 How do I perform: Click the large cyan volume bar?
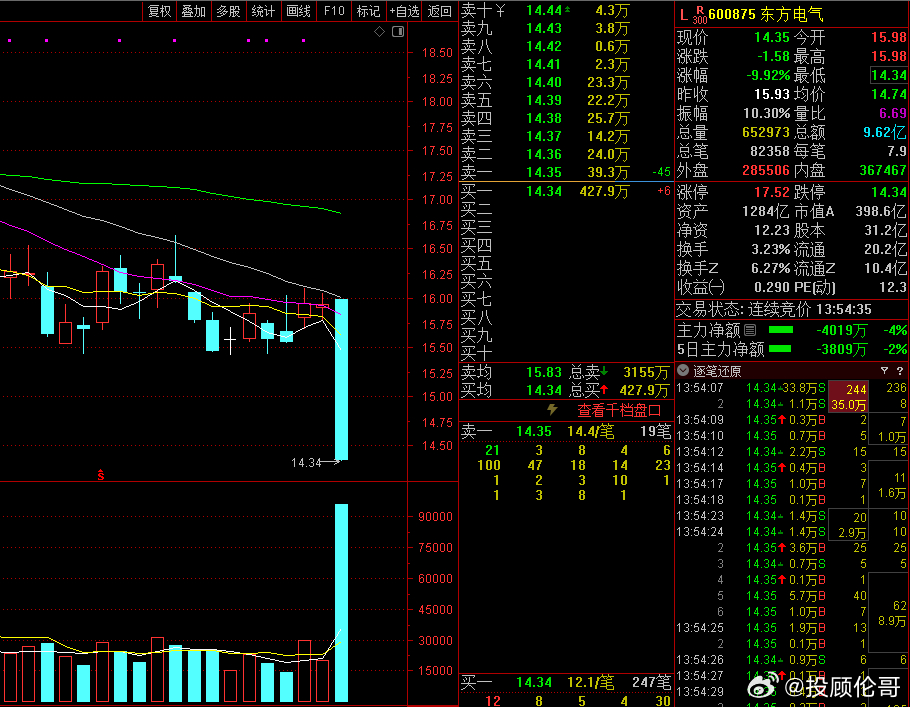point(341,602)
